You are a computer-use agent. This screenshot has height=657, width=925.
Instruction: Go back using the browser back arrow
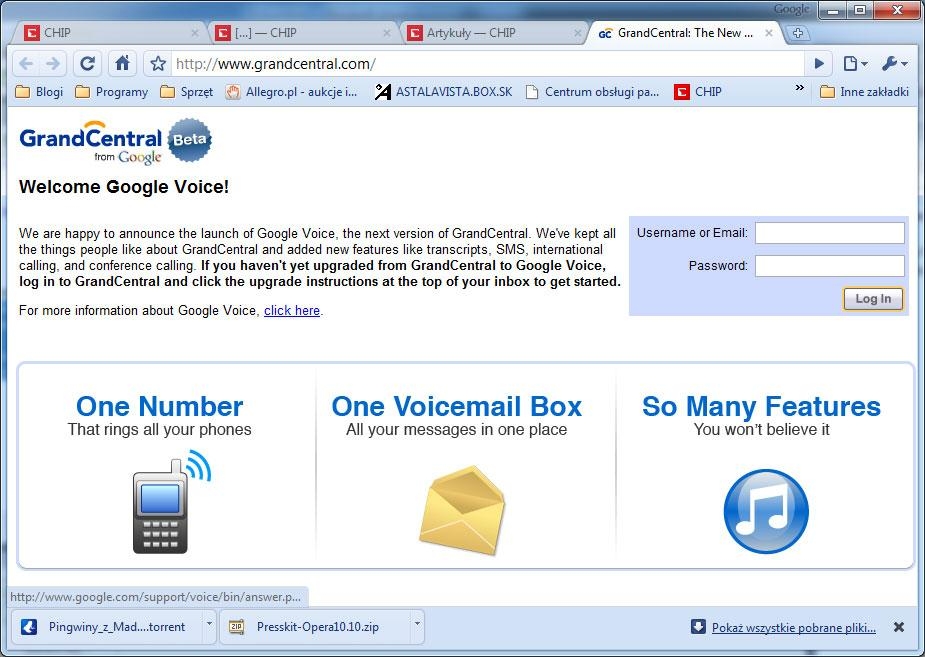pyautogui.click(x=26, y=64)
